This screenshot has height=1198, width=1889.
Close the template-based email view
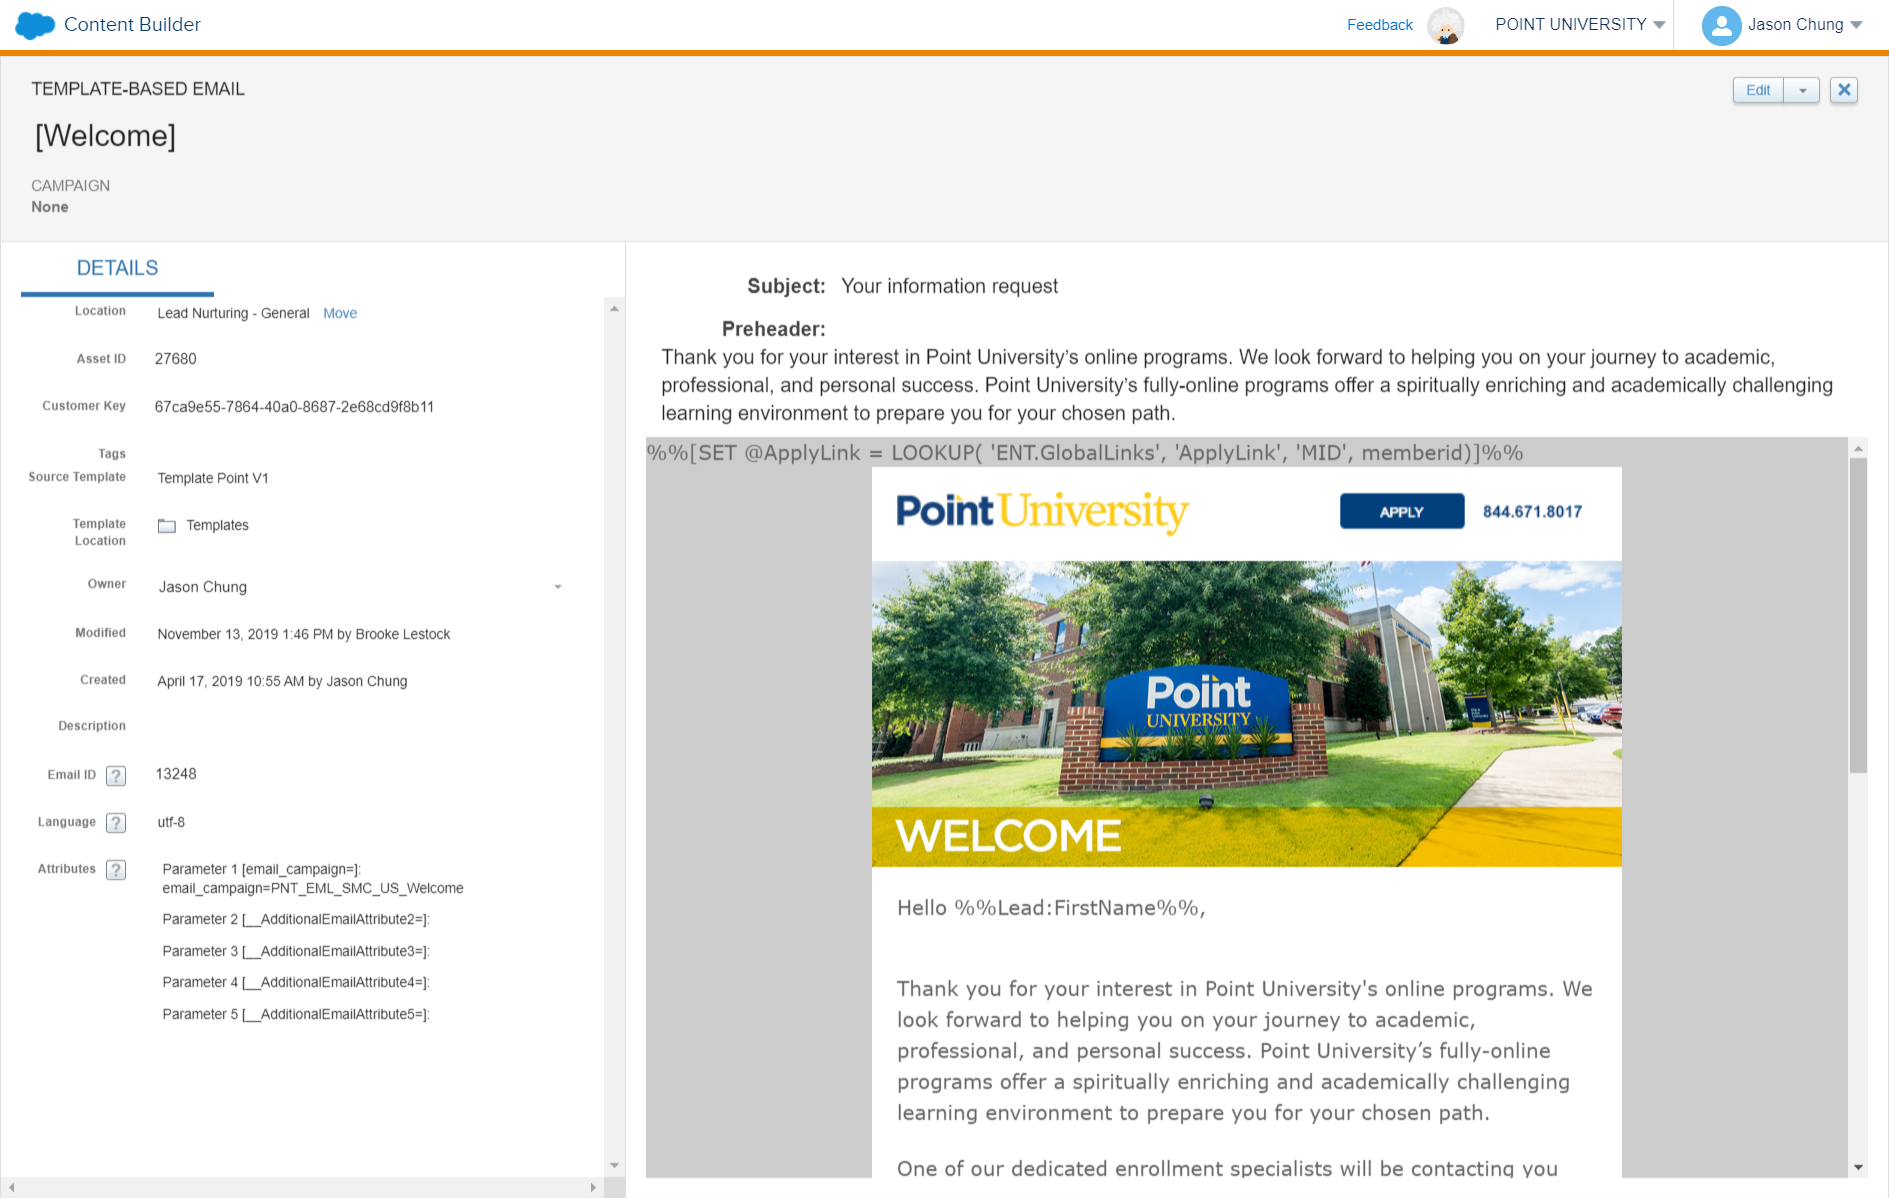pos(1843,89)
